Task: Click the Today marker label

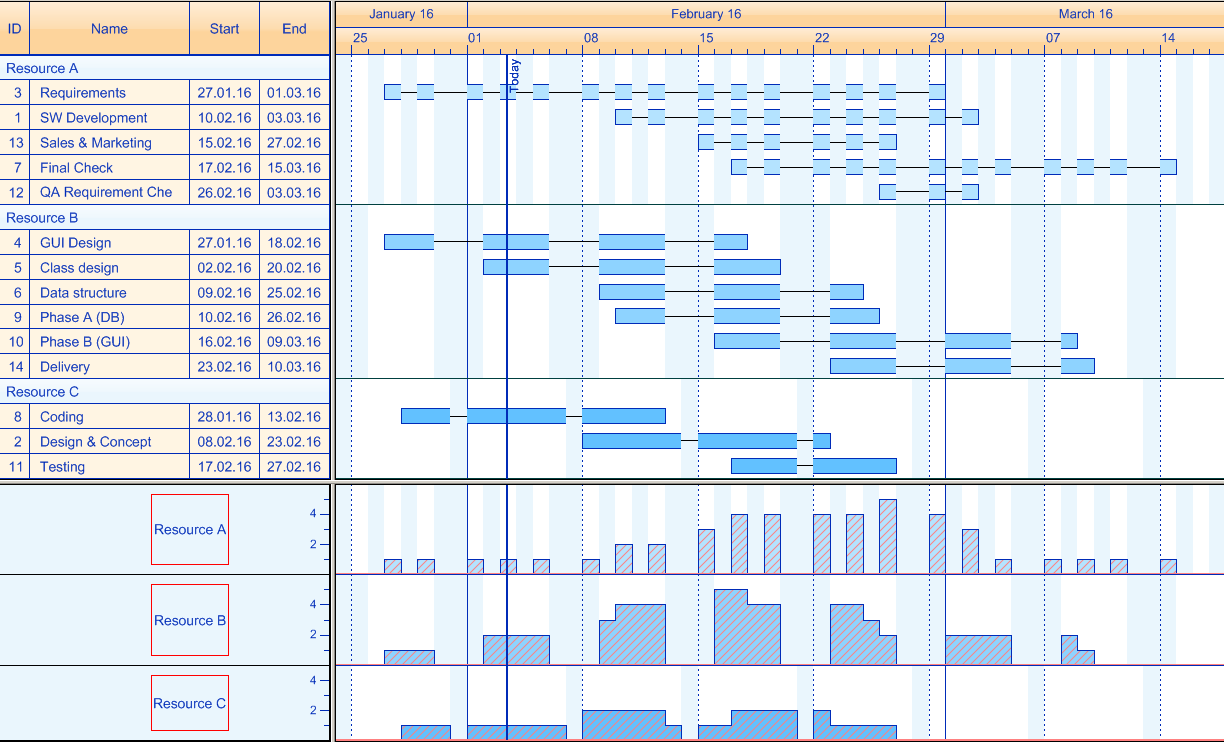Action: tap(514, 77)
